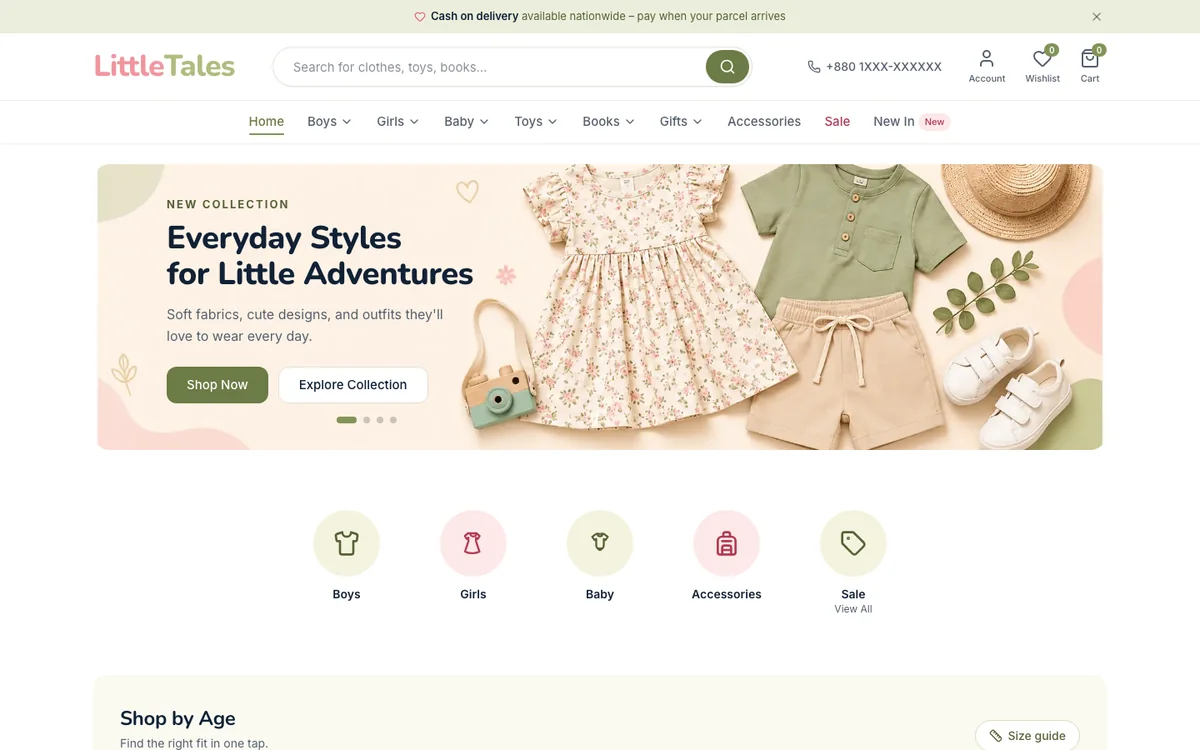The width and height of the screenshot is (1200, 750).
Task: Click the Accessories category label
Action: [727, 594]
